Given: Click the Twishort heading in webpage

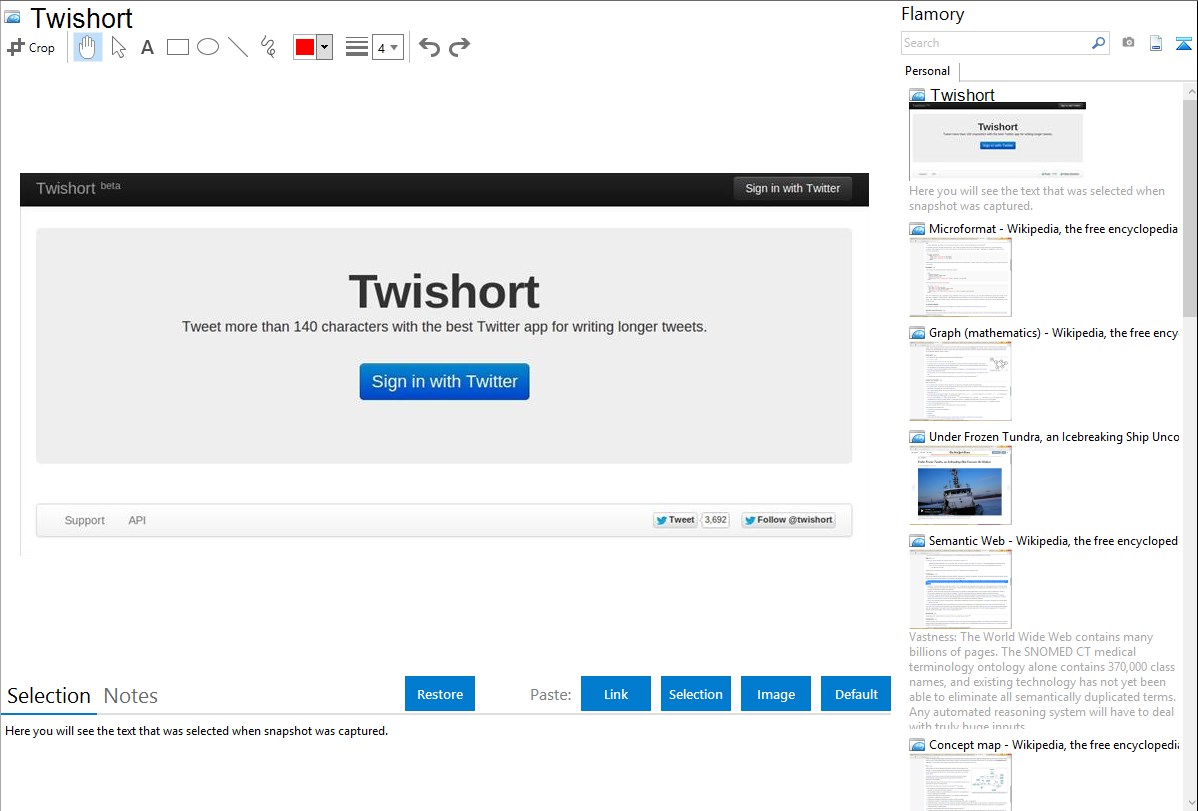Looking at the screenshot, I should click(x=444, y=291).
